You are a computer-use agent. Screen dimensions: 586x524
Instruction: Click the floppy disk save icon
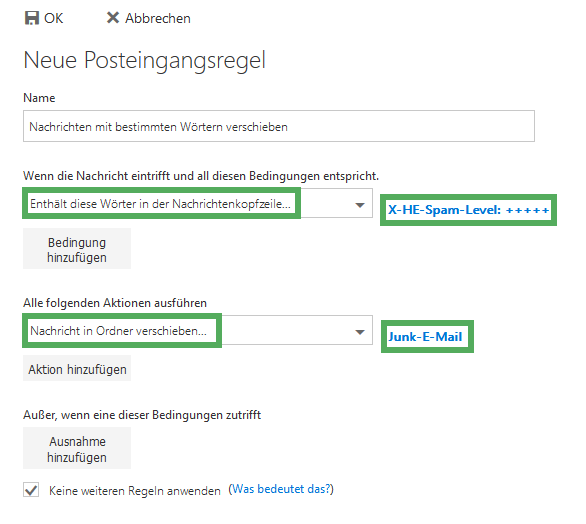coord(32,18)
